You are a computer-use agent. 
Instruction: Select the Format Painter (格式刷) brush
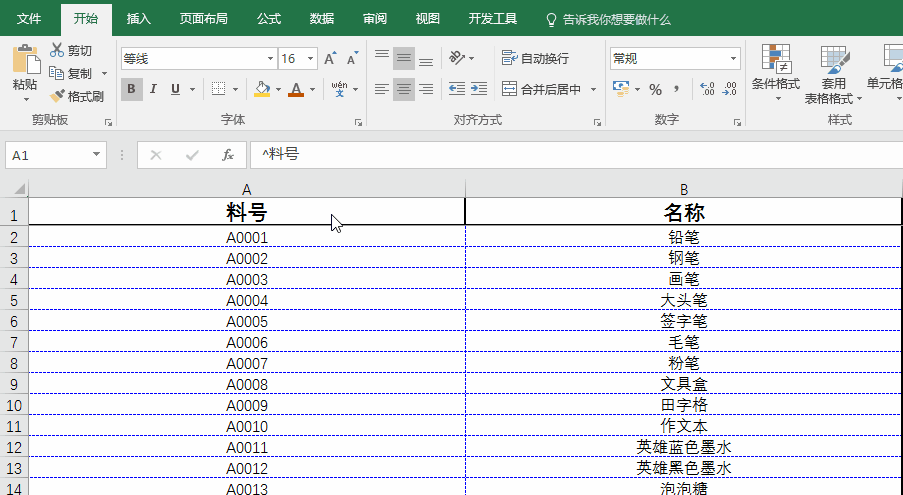click(57, 96)
